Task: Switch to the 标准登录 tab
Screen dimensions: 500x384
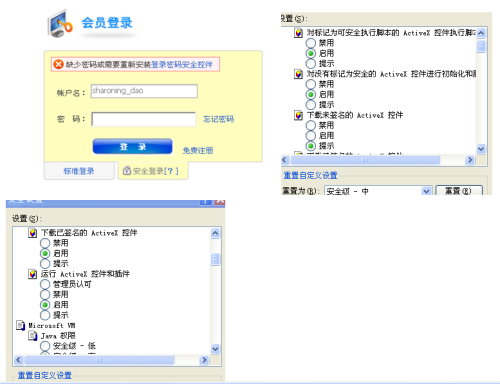Action: click(79, 171)
